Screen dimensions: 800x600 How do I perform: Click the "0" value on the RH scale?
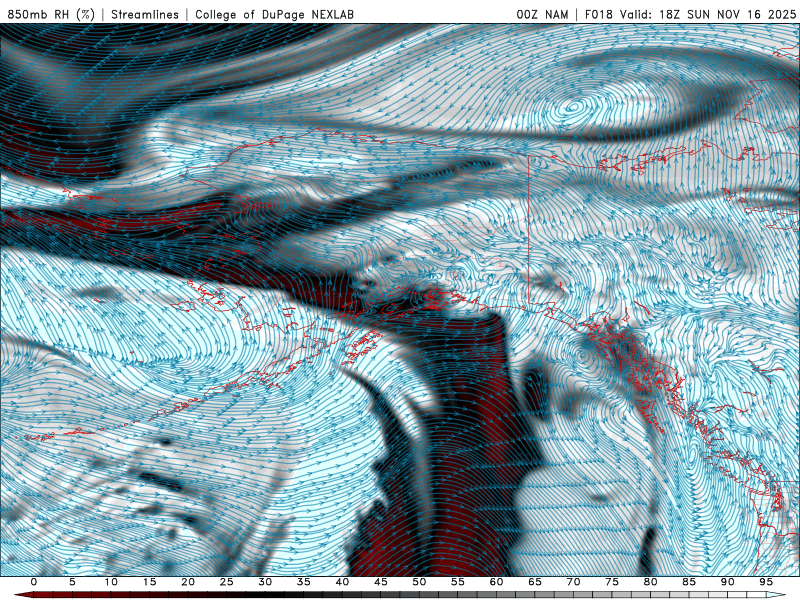click(34, 582)
